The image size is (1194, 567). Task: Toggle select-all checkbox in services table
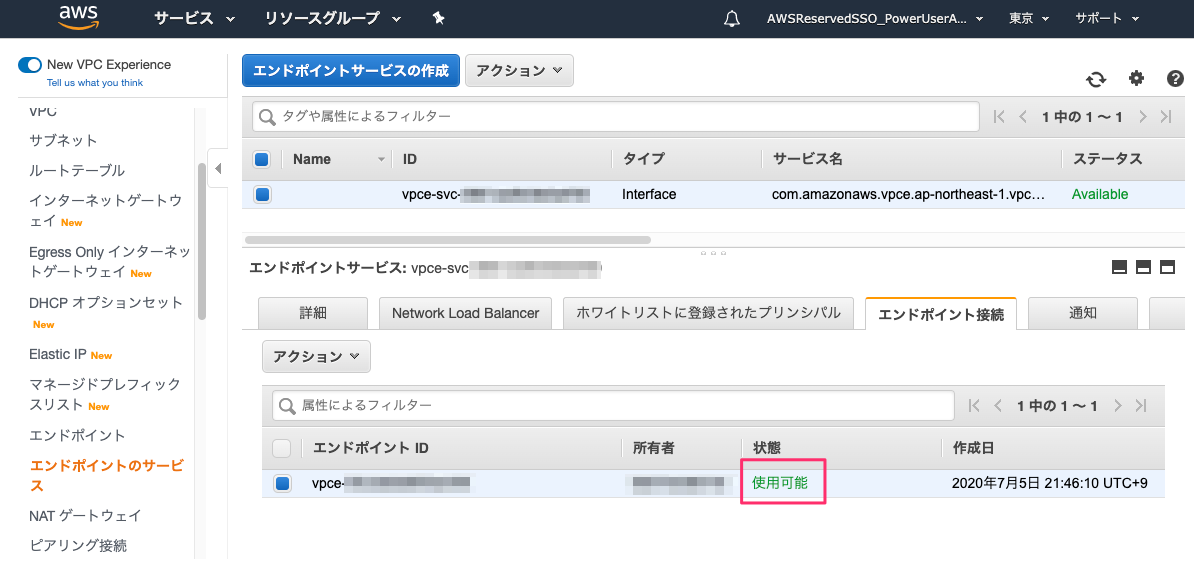(261, 159)
